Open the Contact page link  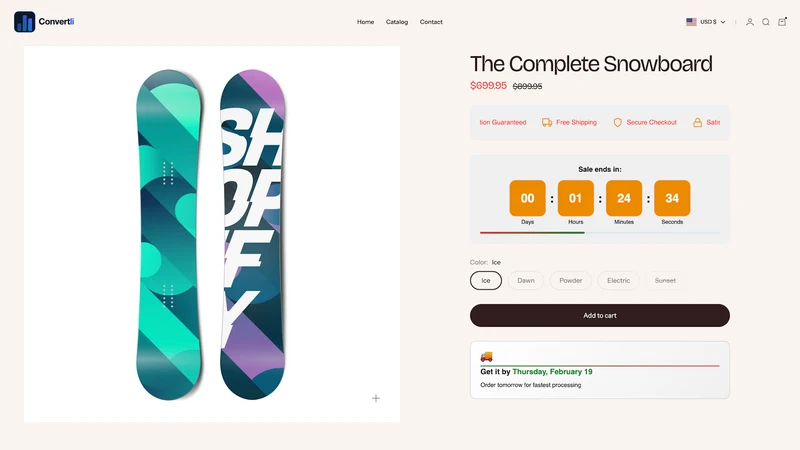[431, 22]
